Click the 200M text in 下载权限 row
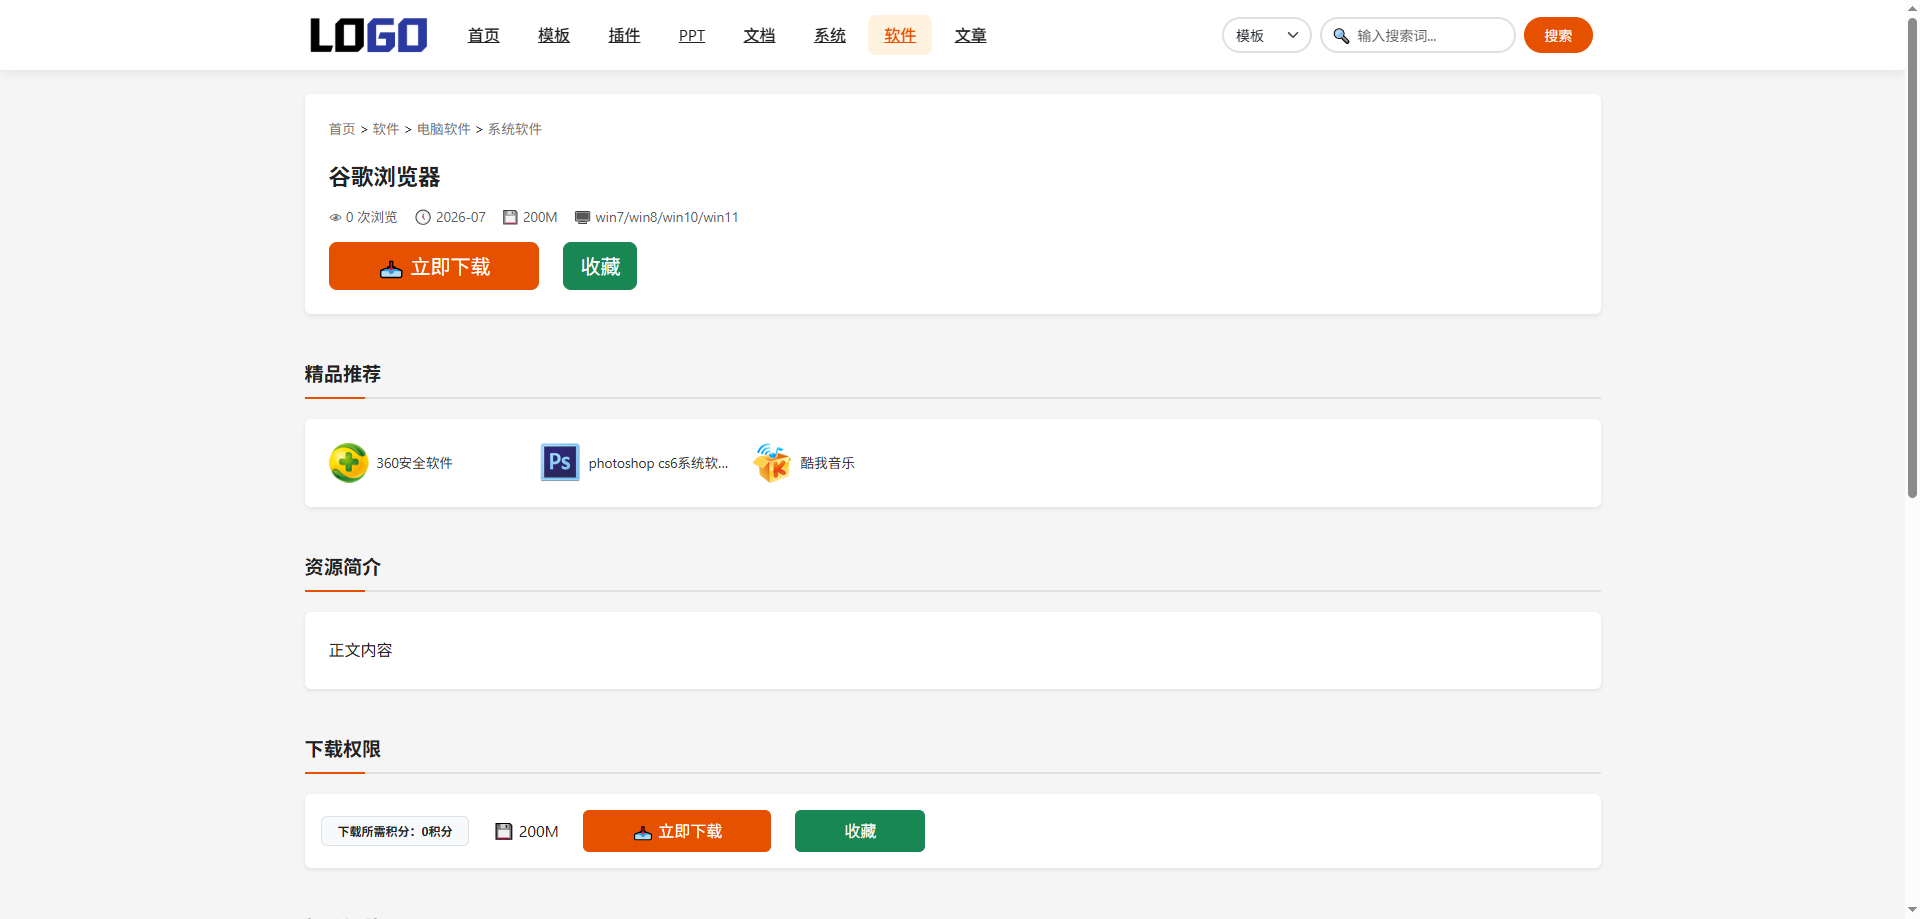The image size is (1920, 919). 539,831
